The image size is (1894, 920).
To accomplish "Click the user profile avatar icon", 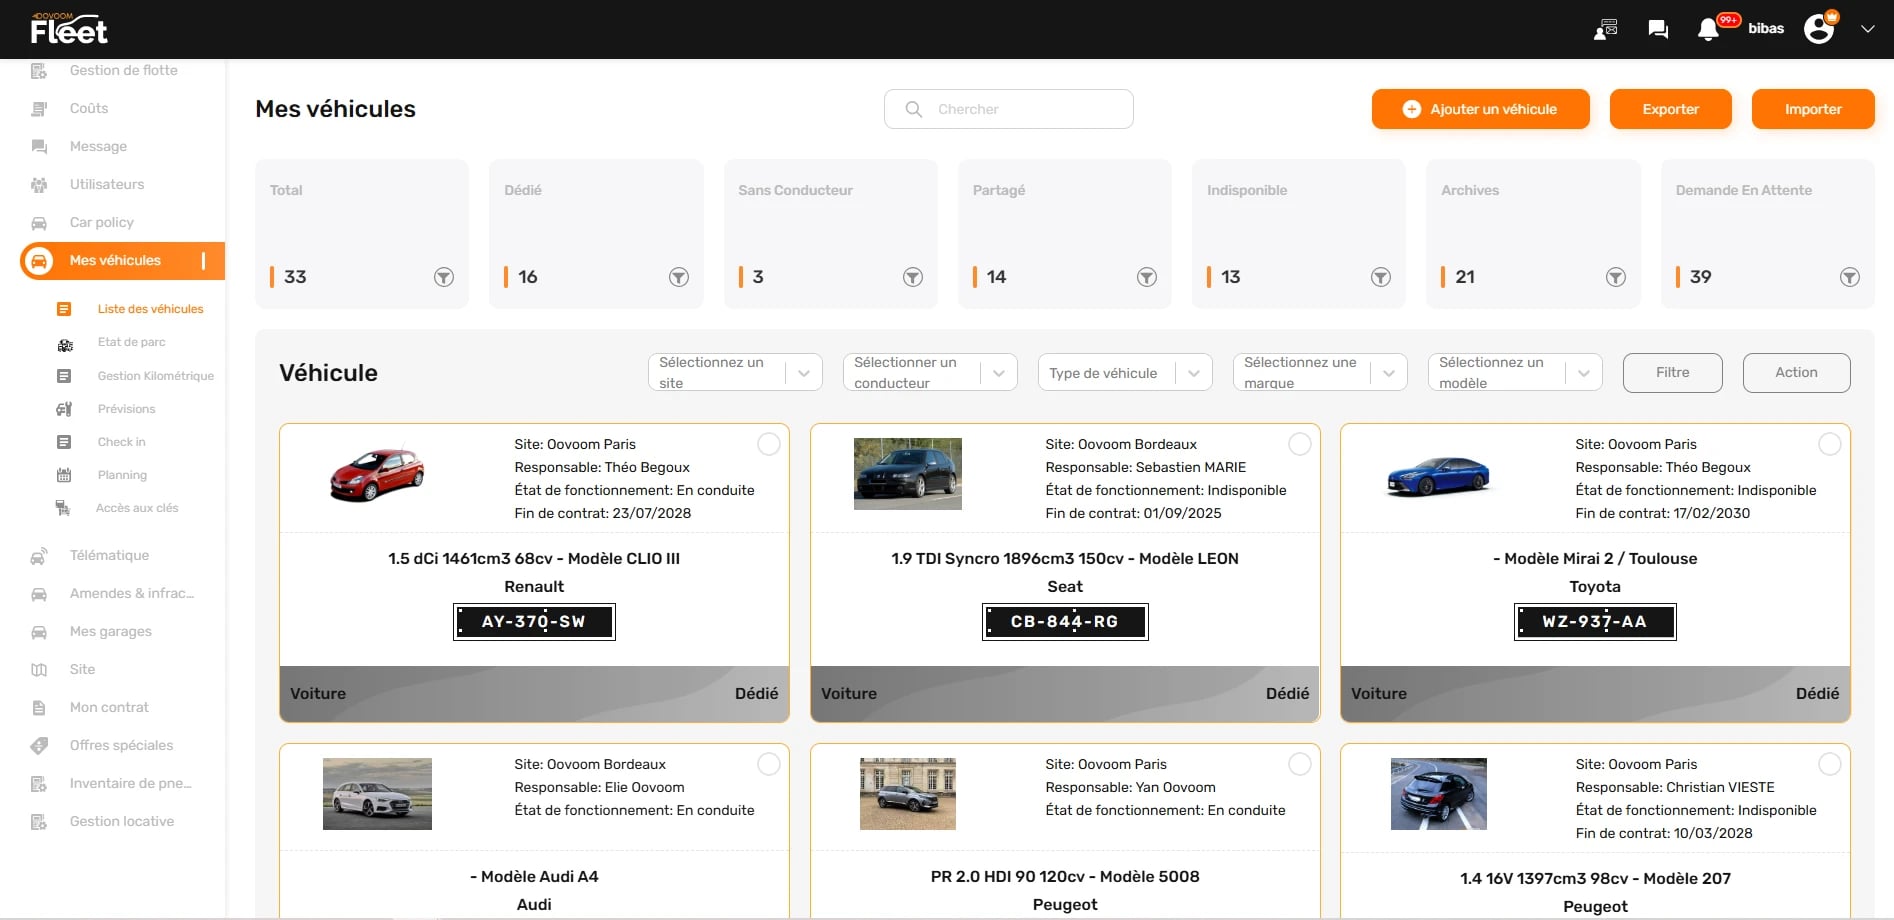I will [x=1819, y=29].
